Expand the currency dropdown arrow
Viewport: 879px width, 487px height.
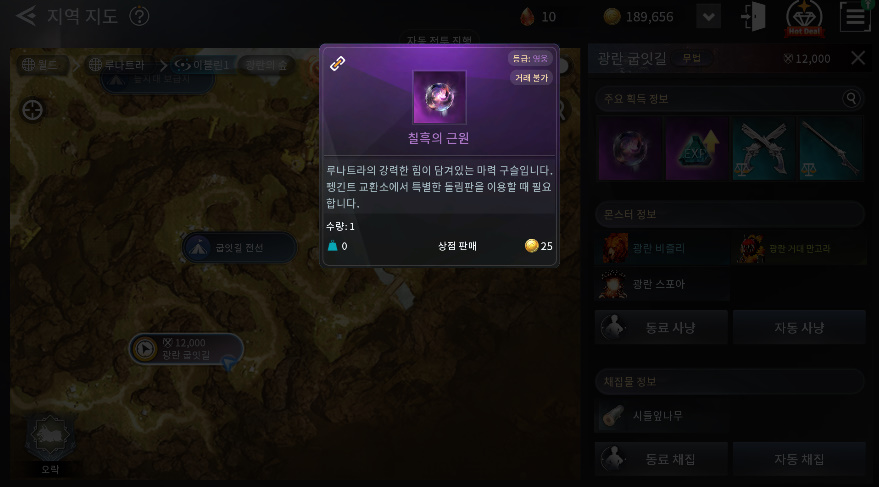[709, 17]
